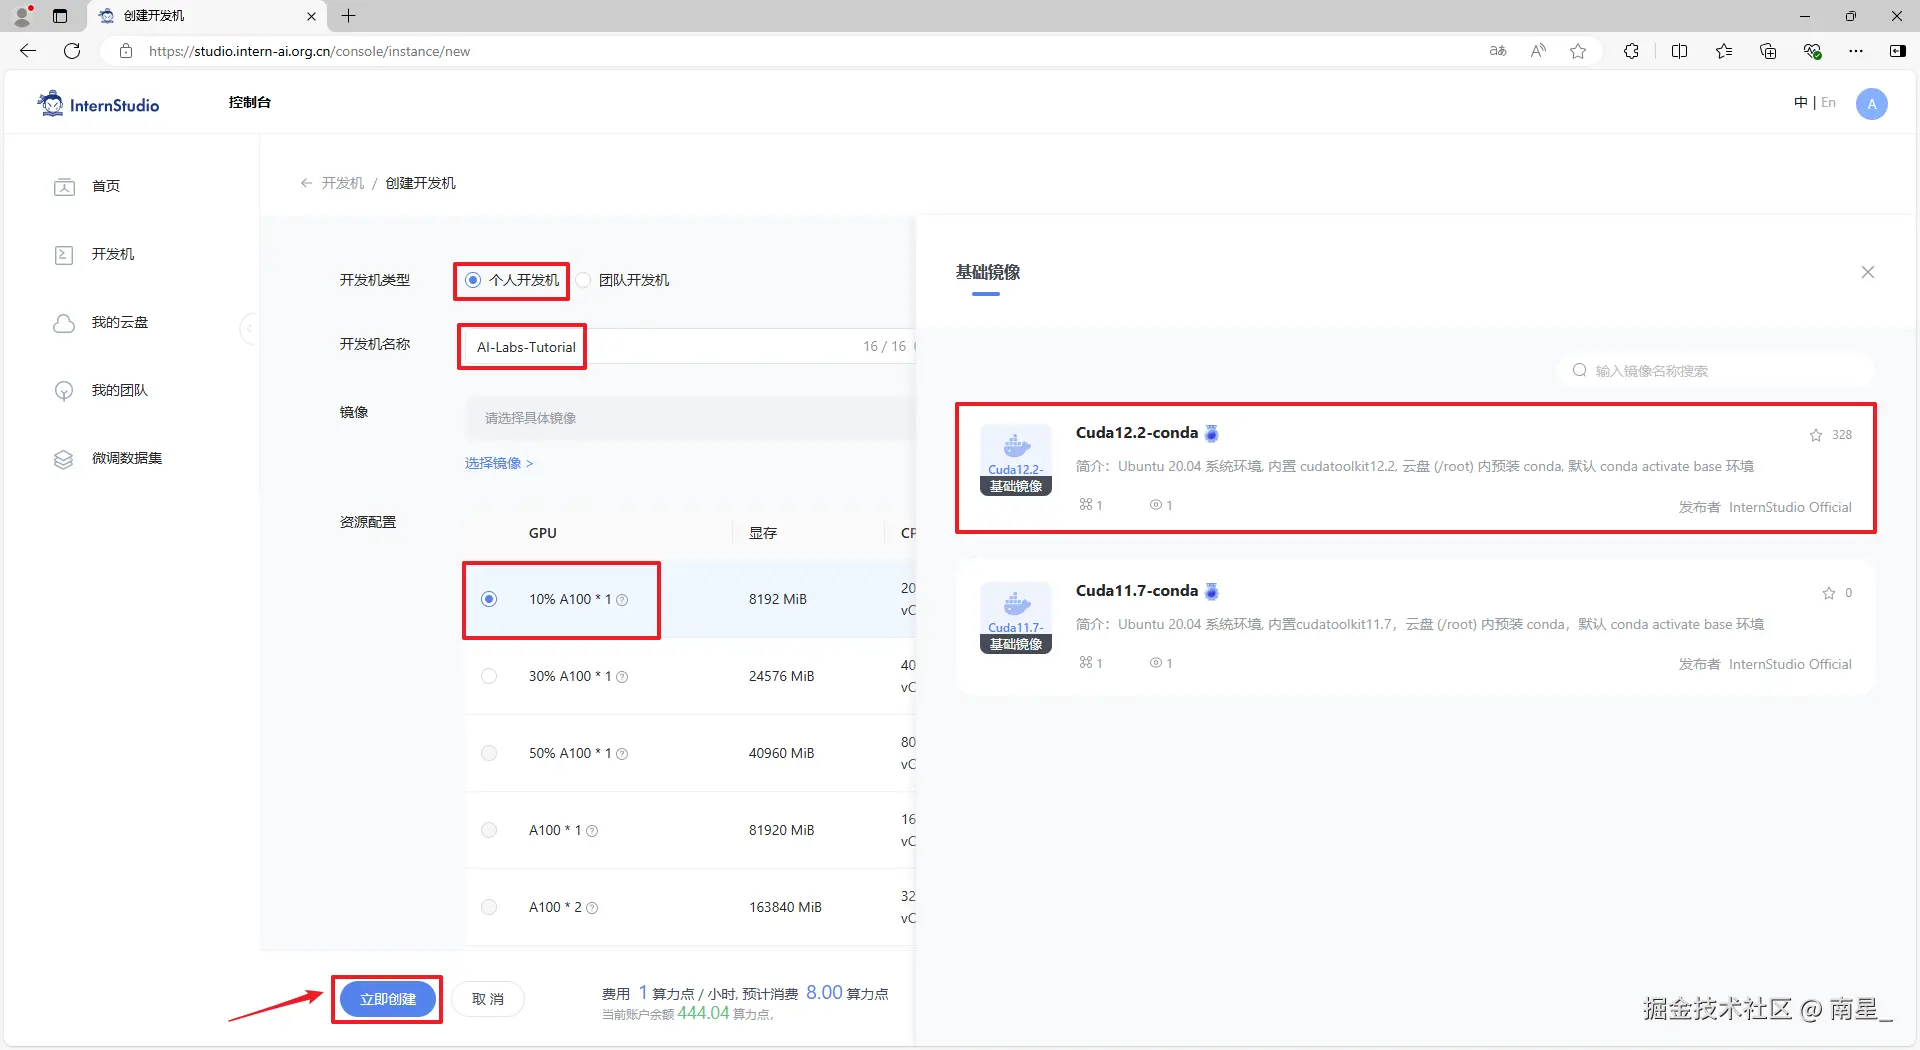The image size is (1920, 1050).
Task: Open the browser extensions menu
Action: [x=1631, y=51]
